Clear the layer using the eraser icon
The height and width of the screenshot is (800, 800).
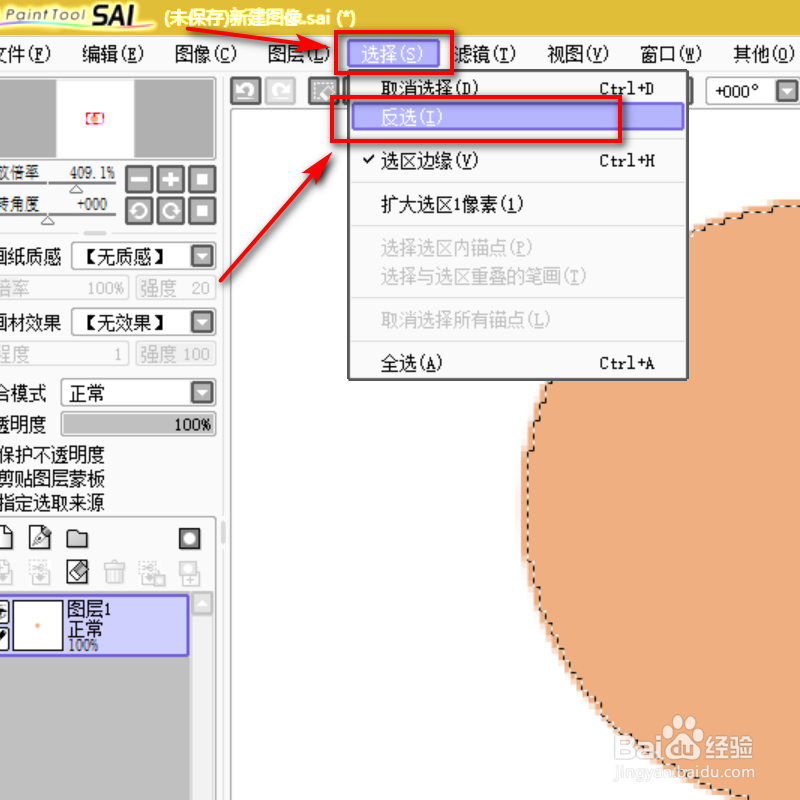point(77,571)
